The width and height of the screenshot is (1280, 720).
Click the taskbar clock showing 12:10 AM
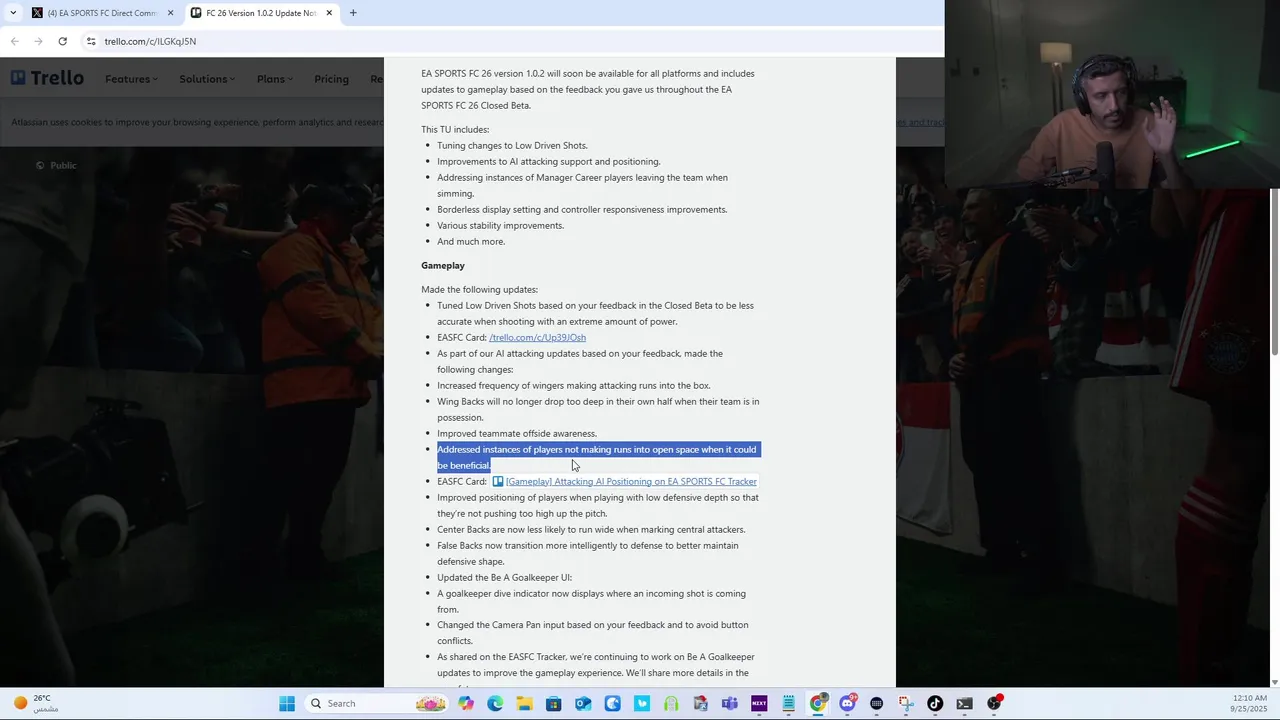[1246, 703]
